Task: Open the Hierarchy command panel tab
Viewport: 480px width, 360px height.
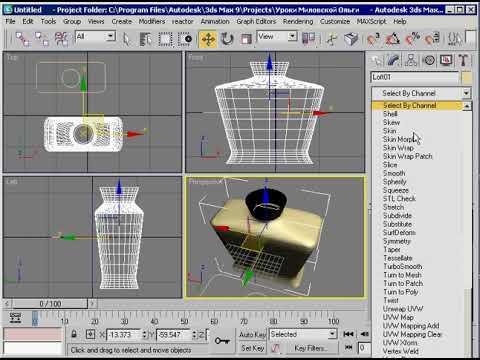Action: [411, 60]
